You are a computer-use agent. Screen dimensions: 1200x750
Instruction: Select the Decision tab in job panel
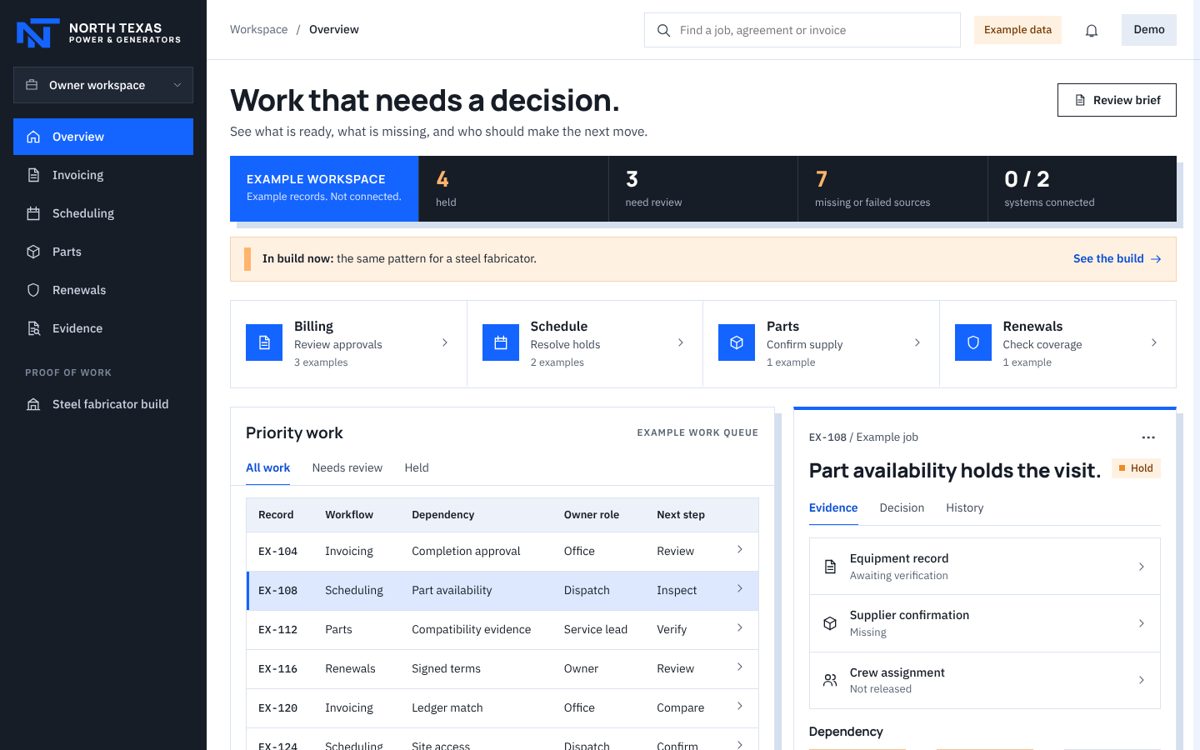pos(902,508)
